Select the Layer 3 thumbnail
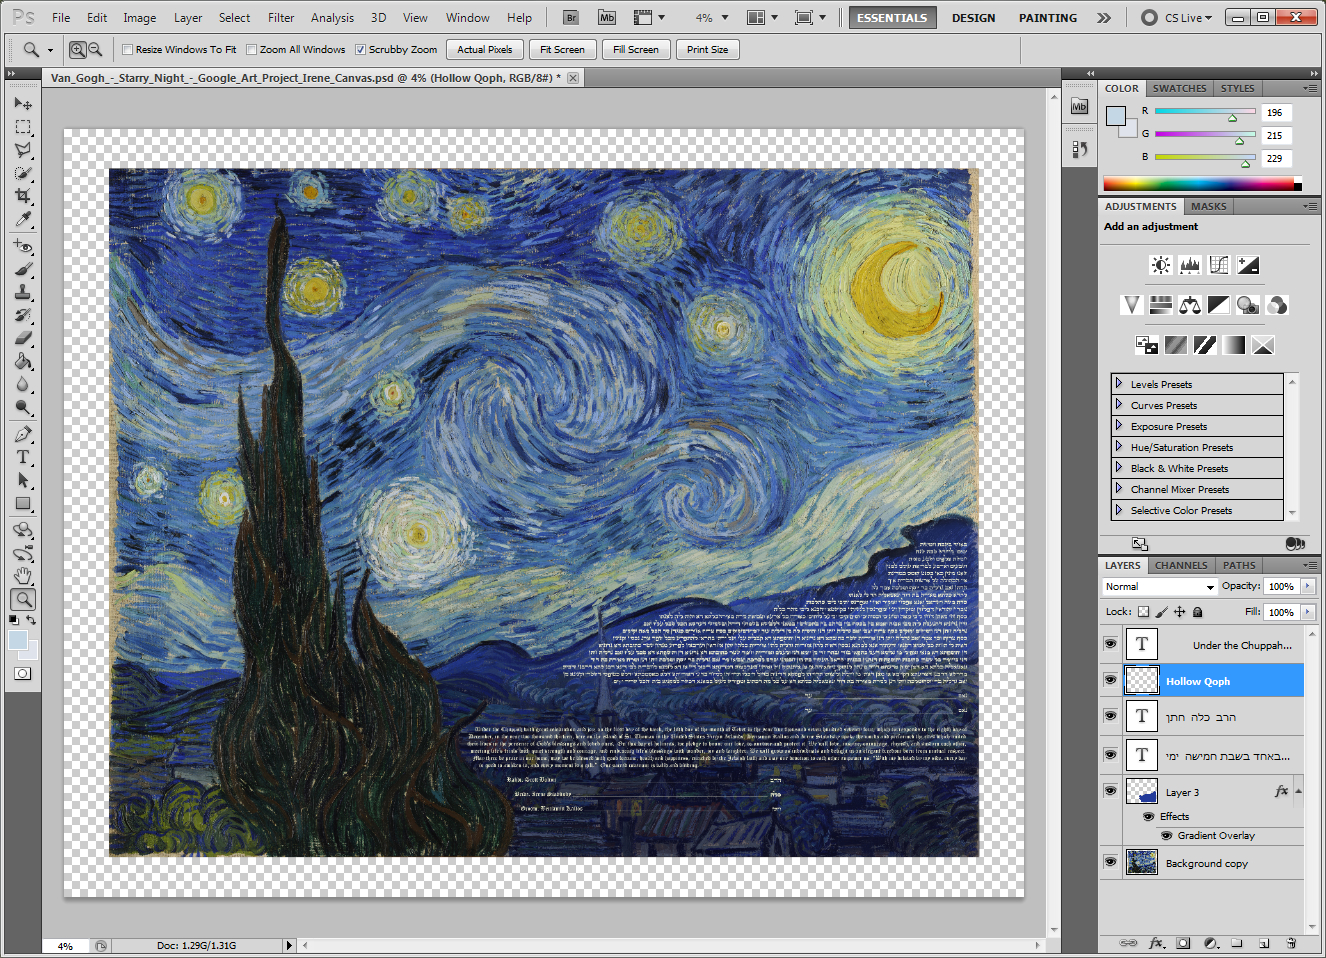Viewport: 1326px width, 958px height. coord(1142,791)
